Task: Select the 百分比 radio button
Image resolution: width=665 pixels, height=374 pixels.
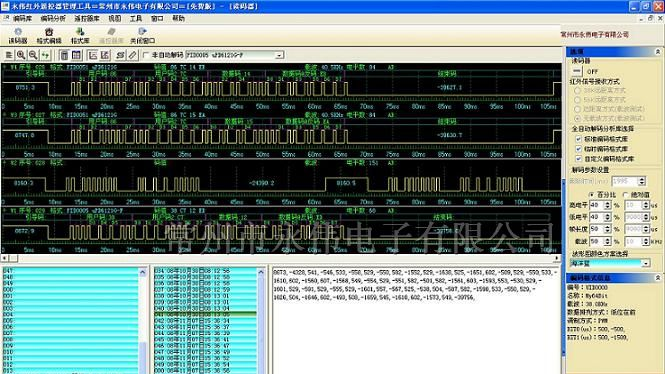Action: [592, 195]
